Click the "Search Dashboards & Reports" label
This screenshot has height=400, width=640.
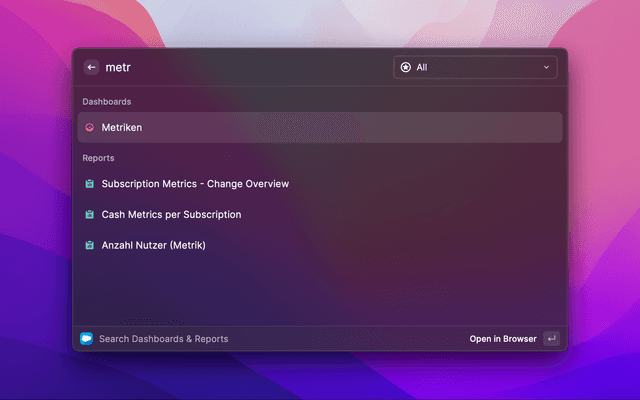[163, 339]
